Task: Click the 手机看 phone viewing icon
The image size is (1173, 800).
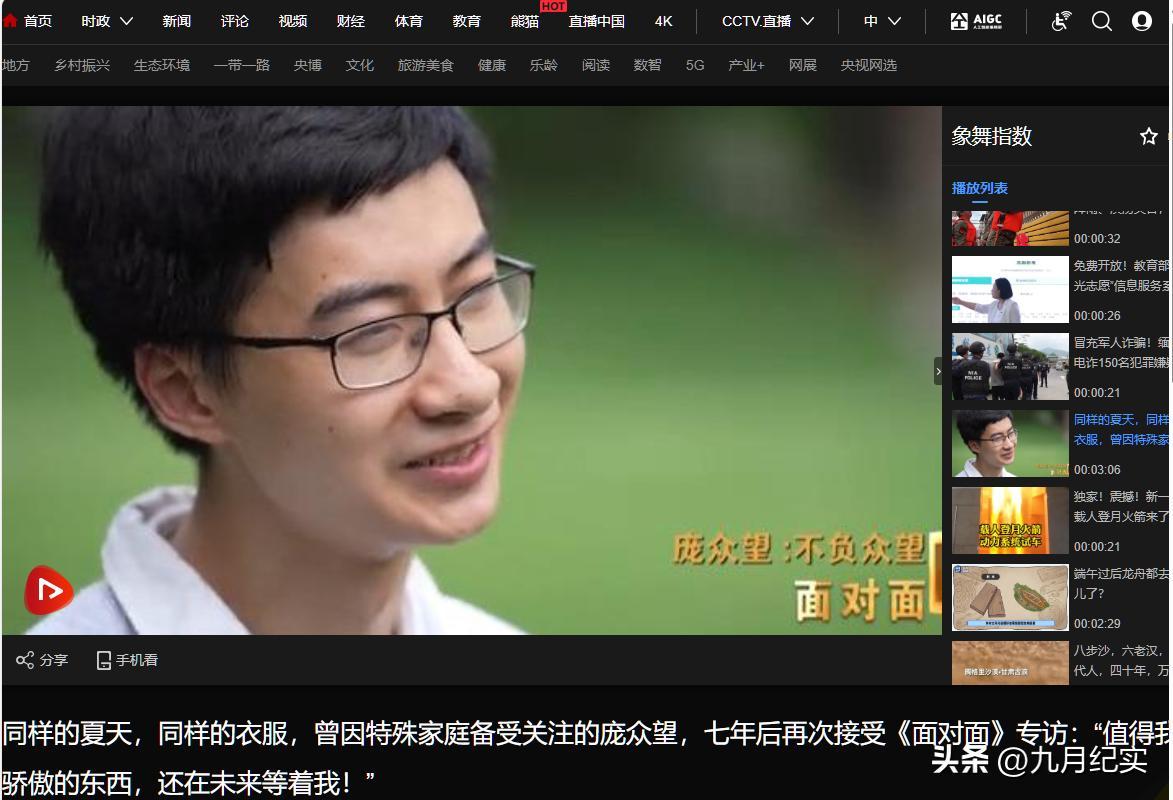Action: [x=103, y=660]
